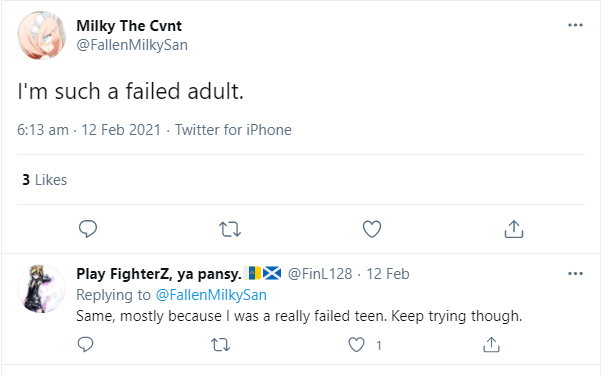The height and width of the screenshot is (376, 606).
Task: Like FinL128's reply with heart icon
Action: (356, 344)
